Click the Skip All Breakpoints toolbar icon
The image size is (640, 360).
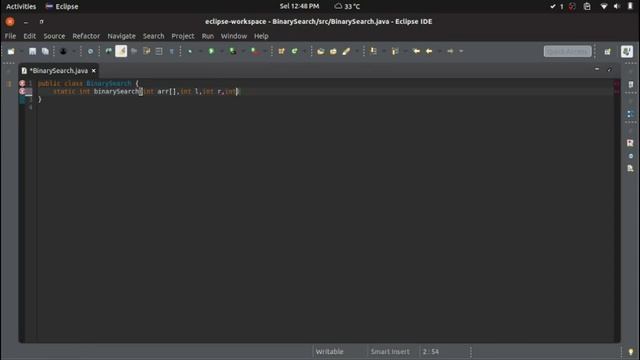point(90,51)
